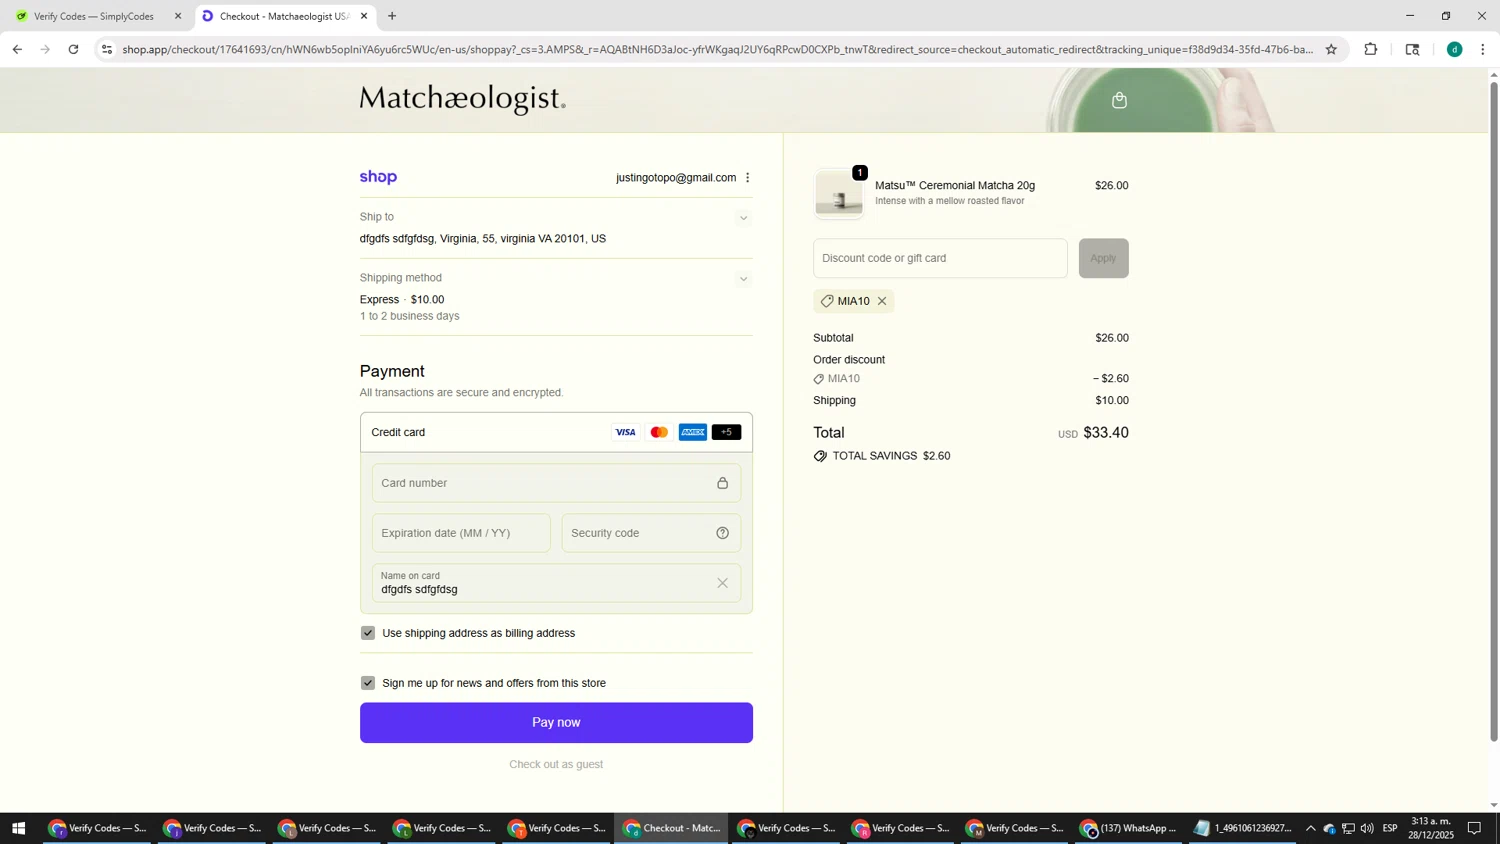The height and width of the screenshot is (844, 1500).
Task: Click the Expiration date field
Action: click(461, 533)
